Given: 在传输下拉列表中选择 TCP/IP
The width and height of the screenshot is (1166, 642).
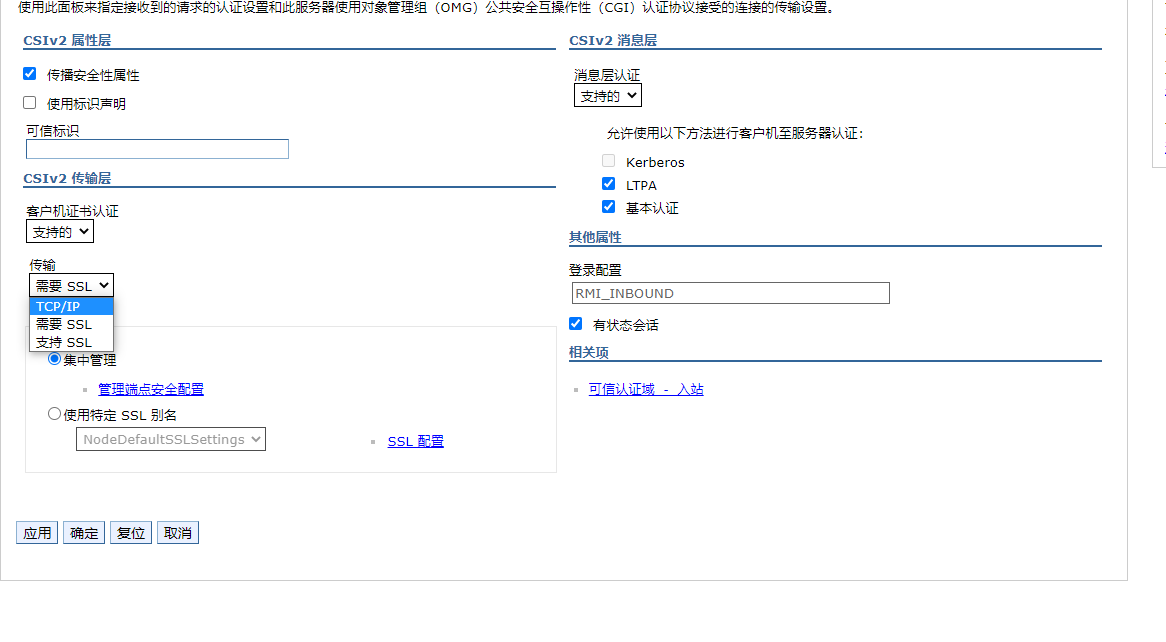Looking at the screenshot, I should pyautogui.click(x=56, y=305).
